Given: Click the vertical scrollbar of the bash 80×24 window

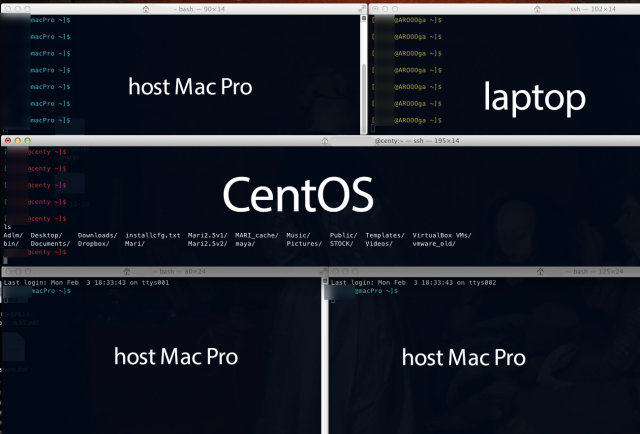Looking at the screenshot, I should pyautogui.click(x=325, y=358).
